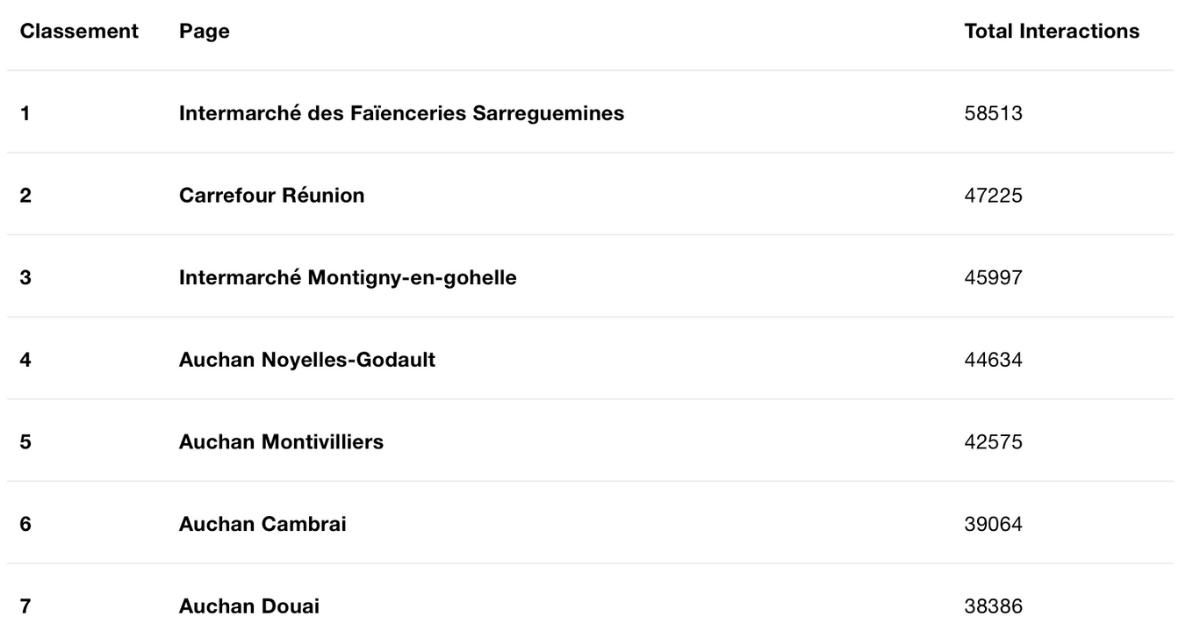1200x628 pixels.
Task: Select the 44634 interactions cell
Action: tap(993, 359)
